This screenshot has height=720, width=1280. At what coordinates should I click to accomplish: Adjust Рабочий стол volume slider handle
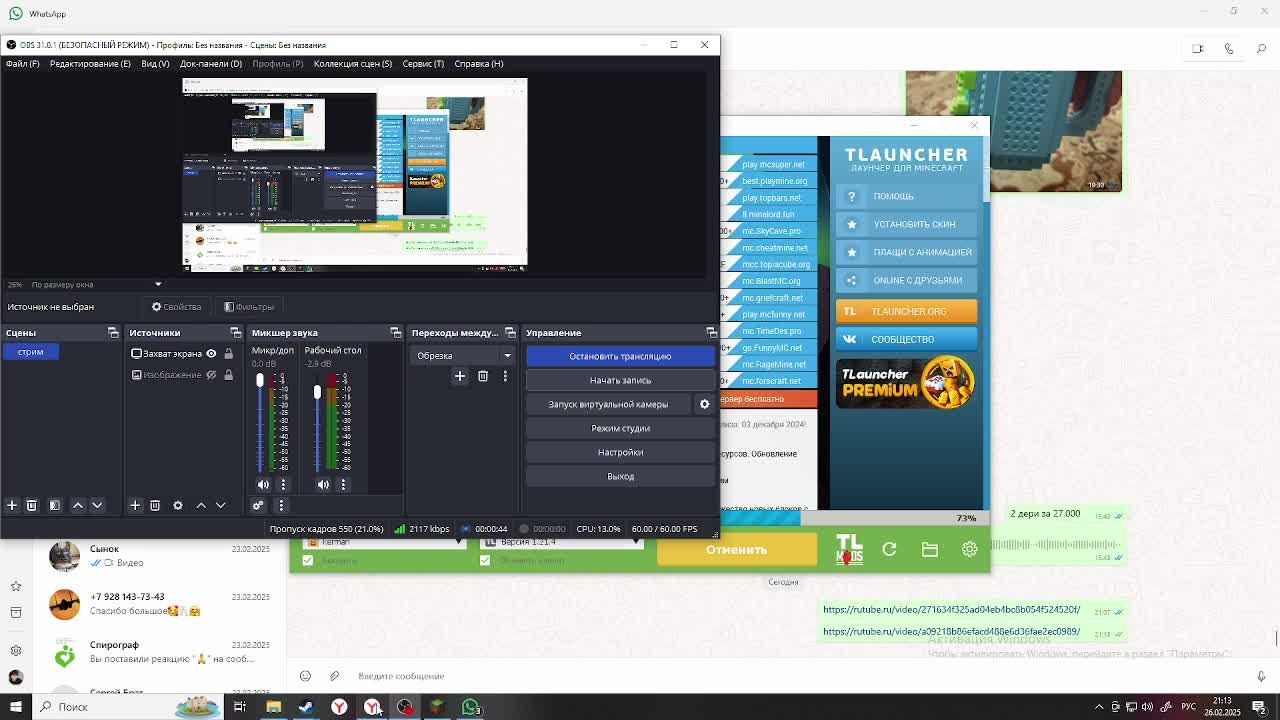coord(317,392)
